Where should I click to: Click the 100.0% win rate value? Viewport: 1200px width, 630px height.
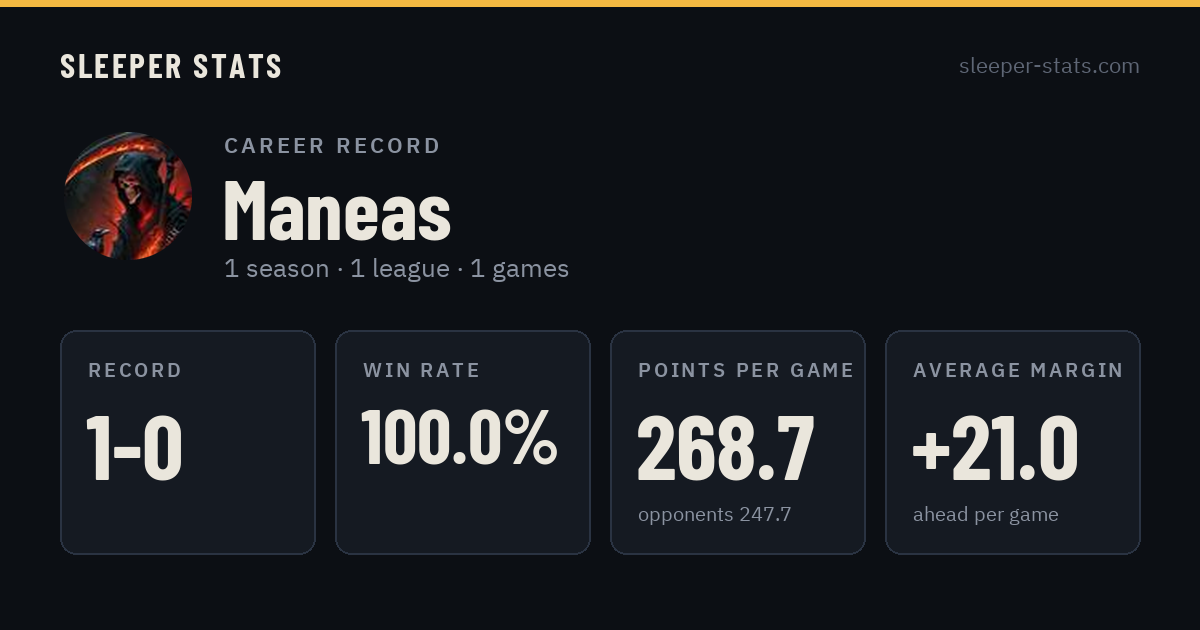click(x=459, y=436)
